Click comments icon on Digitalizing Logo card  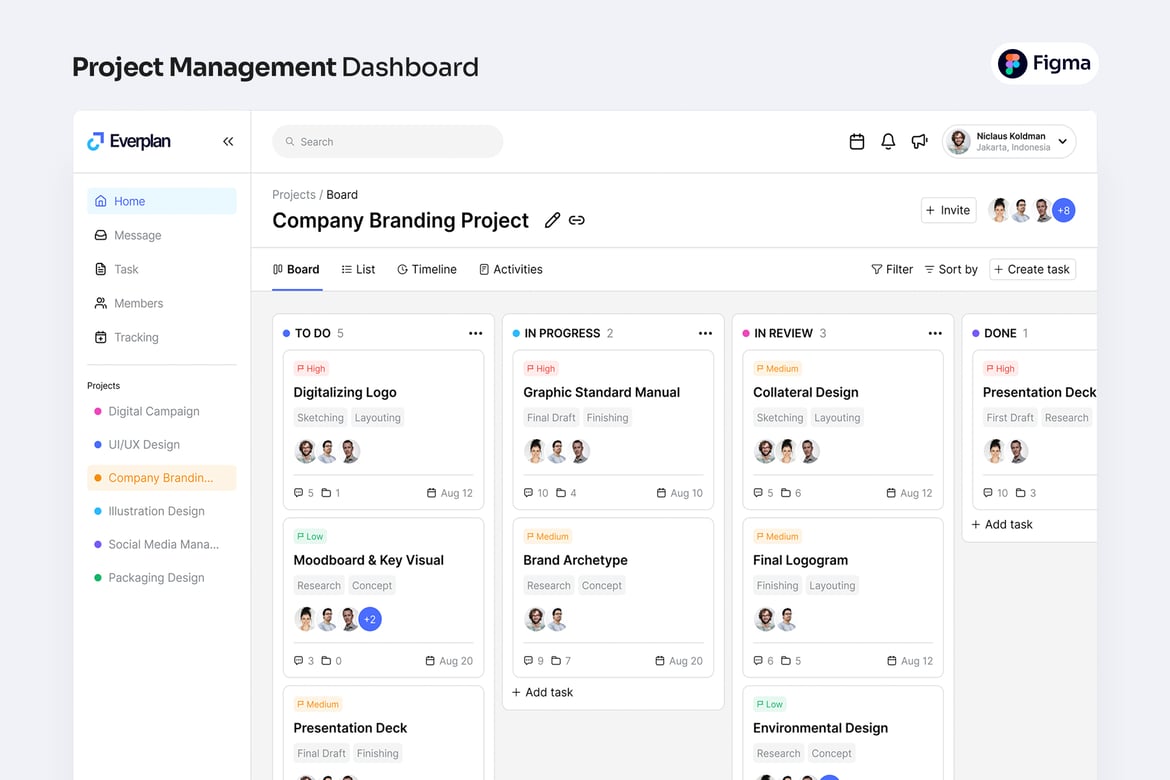[298, 493]
